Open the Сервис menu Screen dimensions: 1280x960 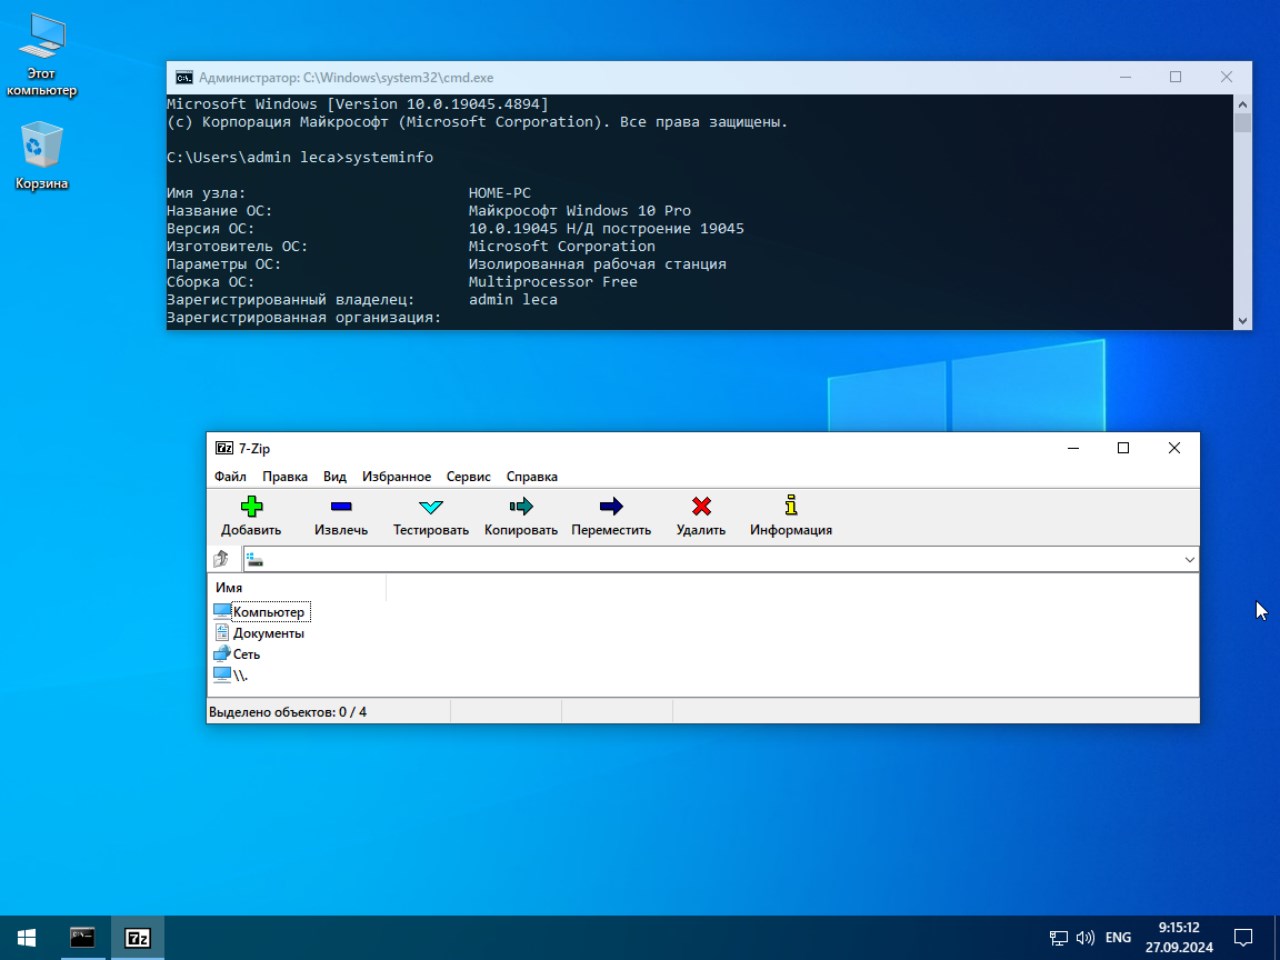[468, 477]
